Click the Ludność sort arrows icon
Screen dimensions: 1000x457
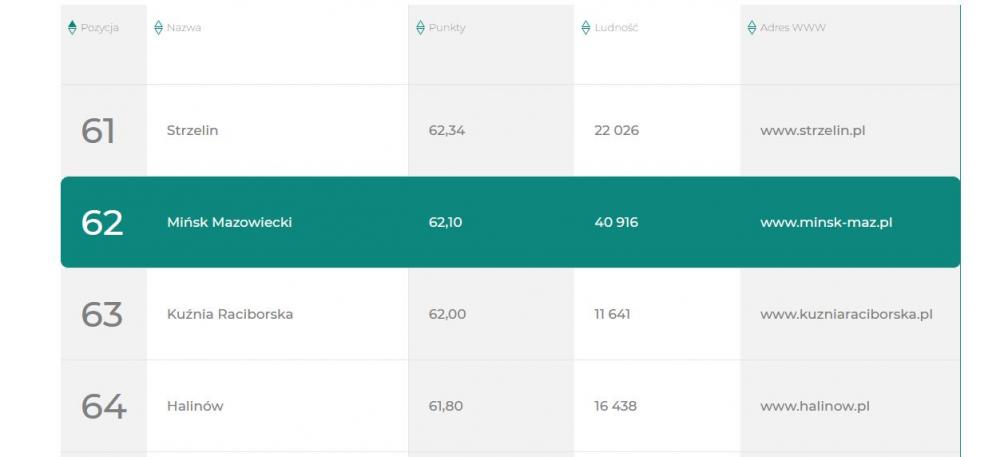tap(585, 27)
